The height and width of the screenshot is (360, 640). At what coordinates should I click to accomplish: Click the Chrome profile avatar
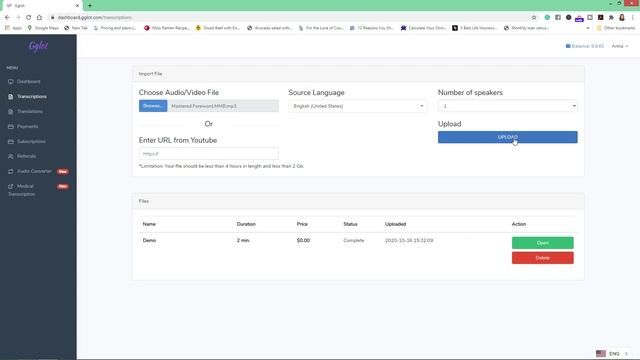[x=622, y=18]
